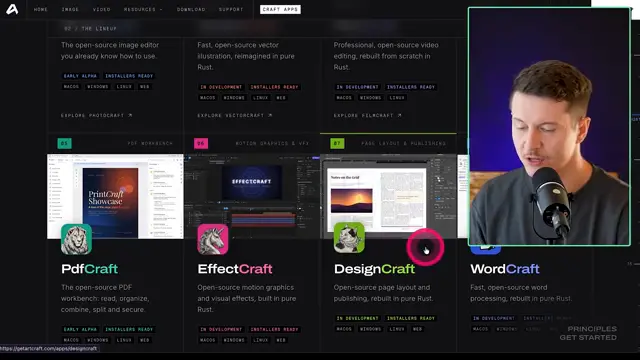640x360 pixels.
Task: Click the 'MOTION GRAPHICS & VFX' label
Action: point(272,144)
